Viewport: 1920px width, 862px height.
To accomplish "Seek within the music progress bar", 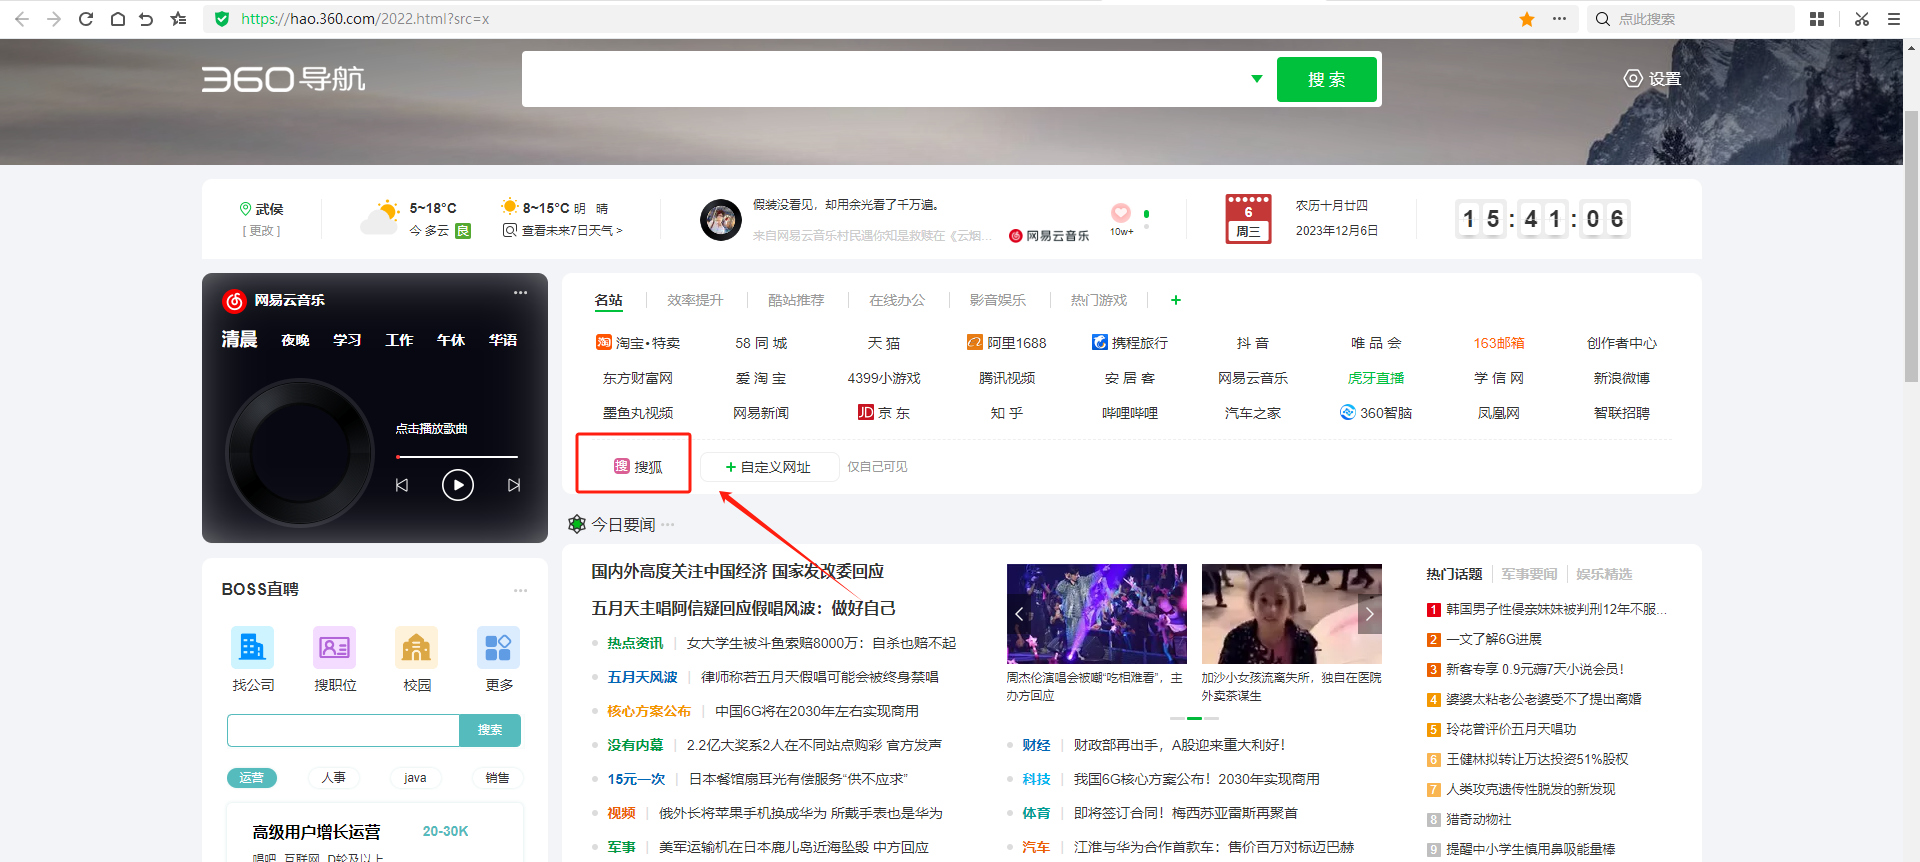I will point(457,457).
